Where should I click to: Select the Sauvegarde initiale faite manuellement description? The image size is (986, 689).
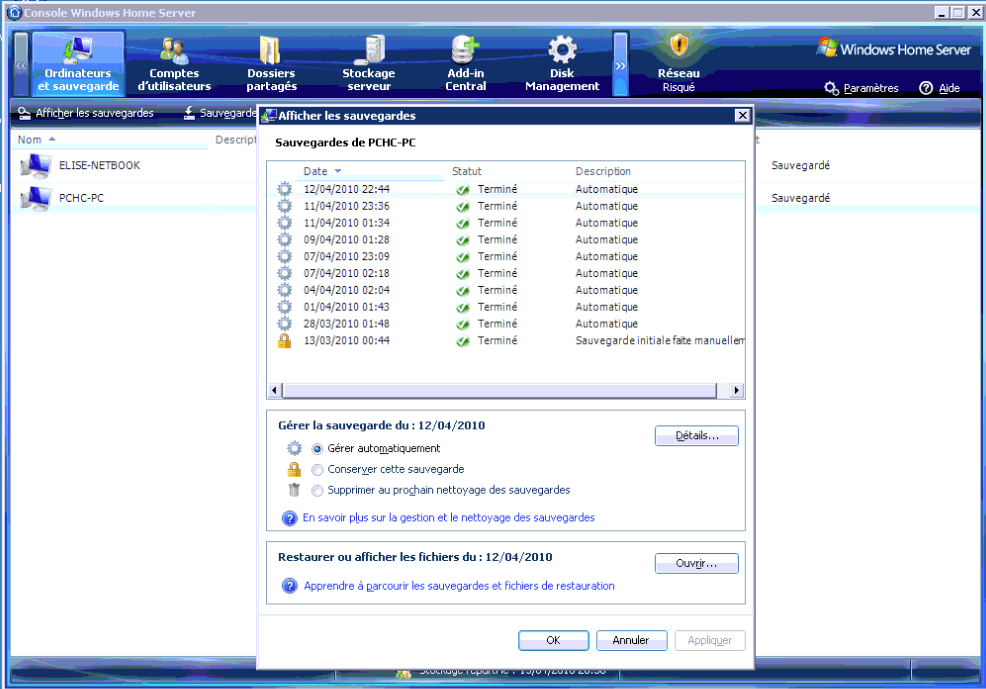pyautogui.click(x=660, y=340)
